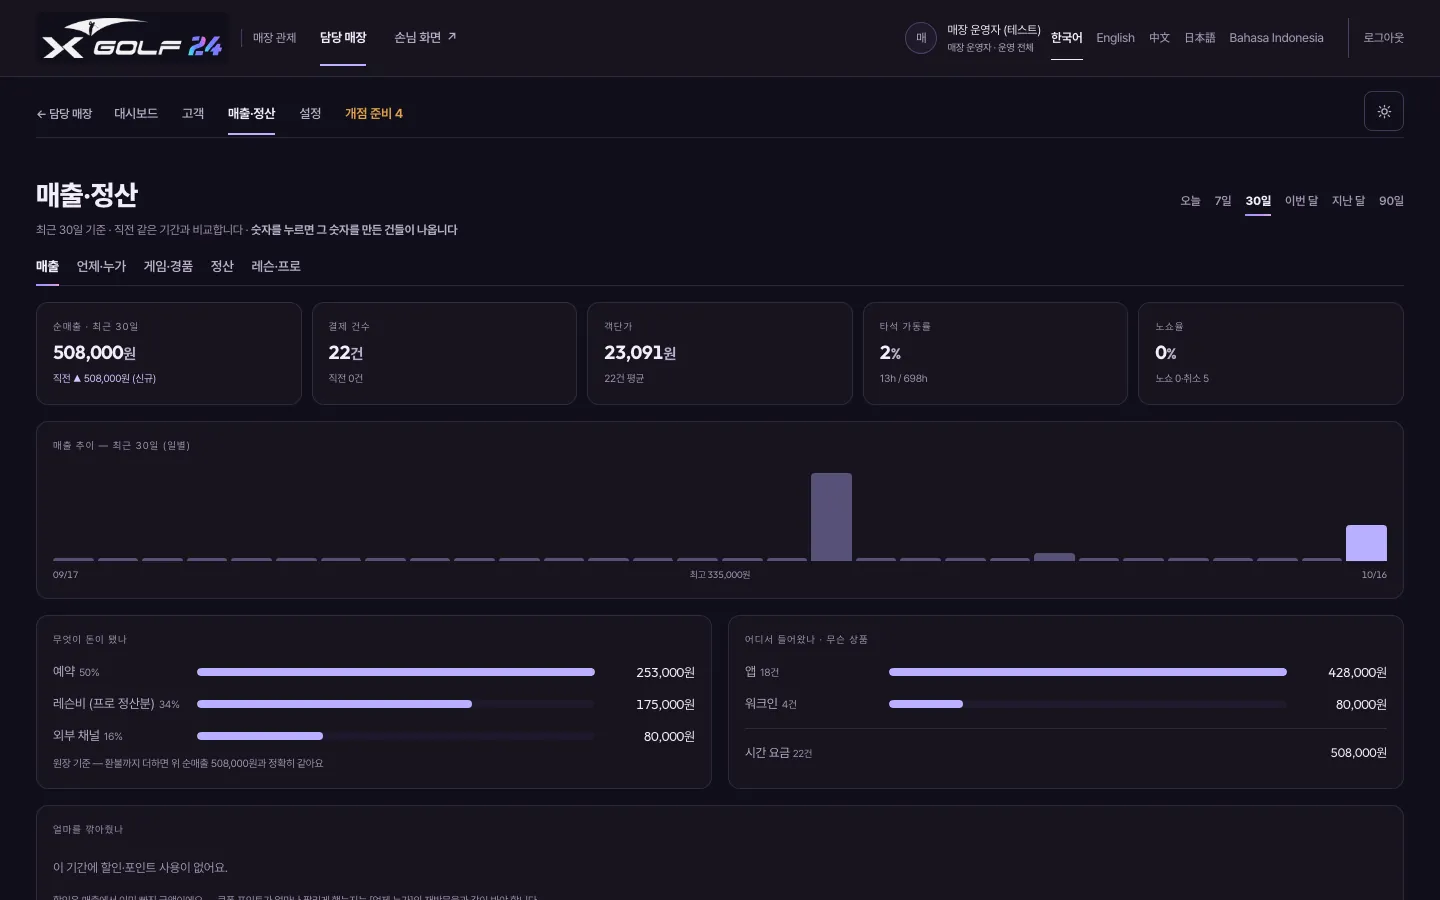Switch language to 中文
Screen dimensions: 1440x900
(x=1159, y=38)
